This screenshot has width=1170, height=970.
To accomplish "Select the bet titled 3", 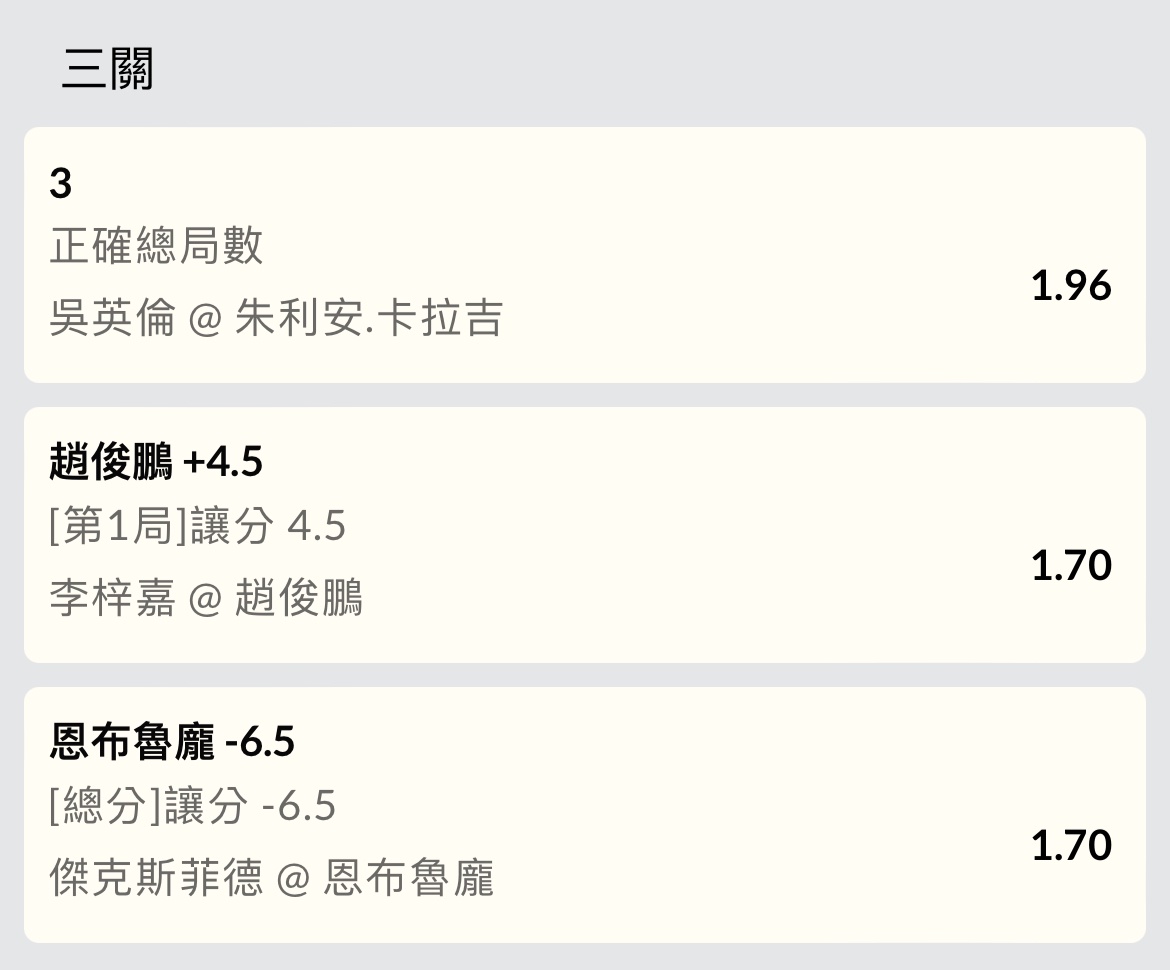I will pos(61,184).
